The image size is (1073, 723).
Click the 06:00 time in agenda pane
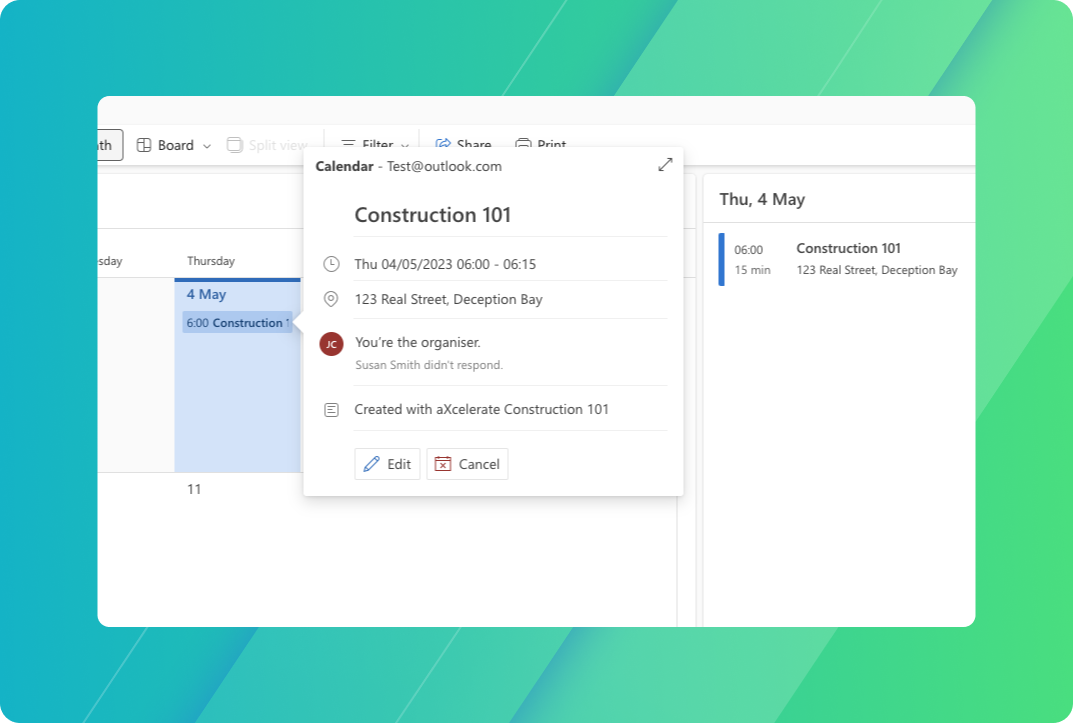(x=748, y=250)
